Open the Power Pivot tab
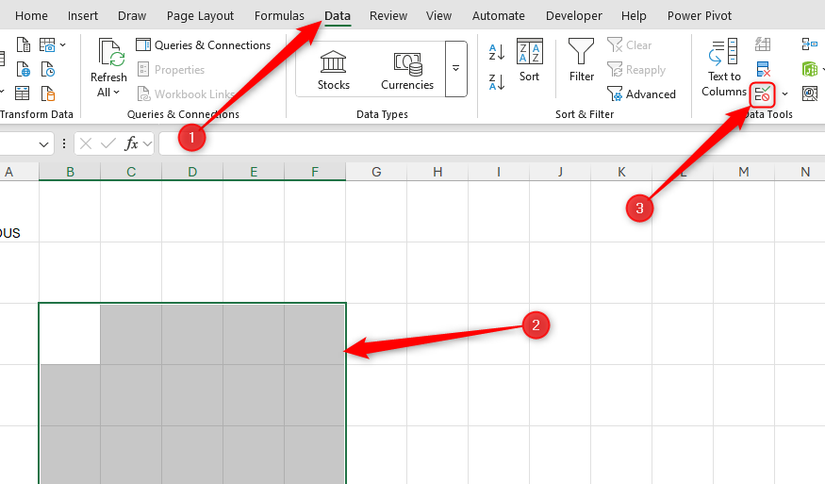The height and width of the screenshot is (484, 825). [x=699, y=16]
